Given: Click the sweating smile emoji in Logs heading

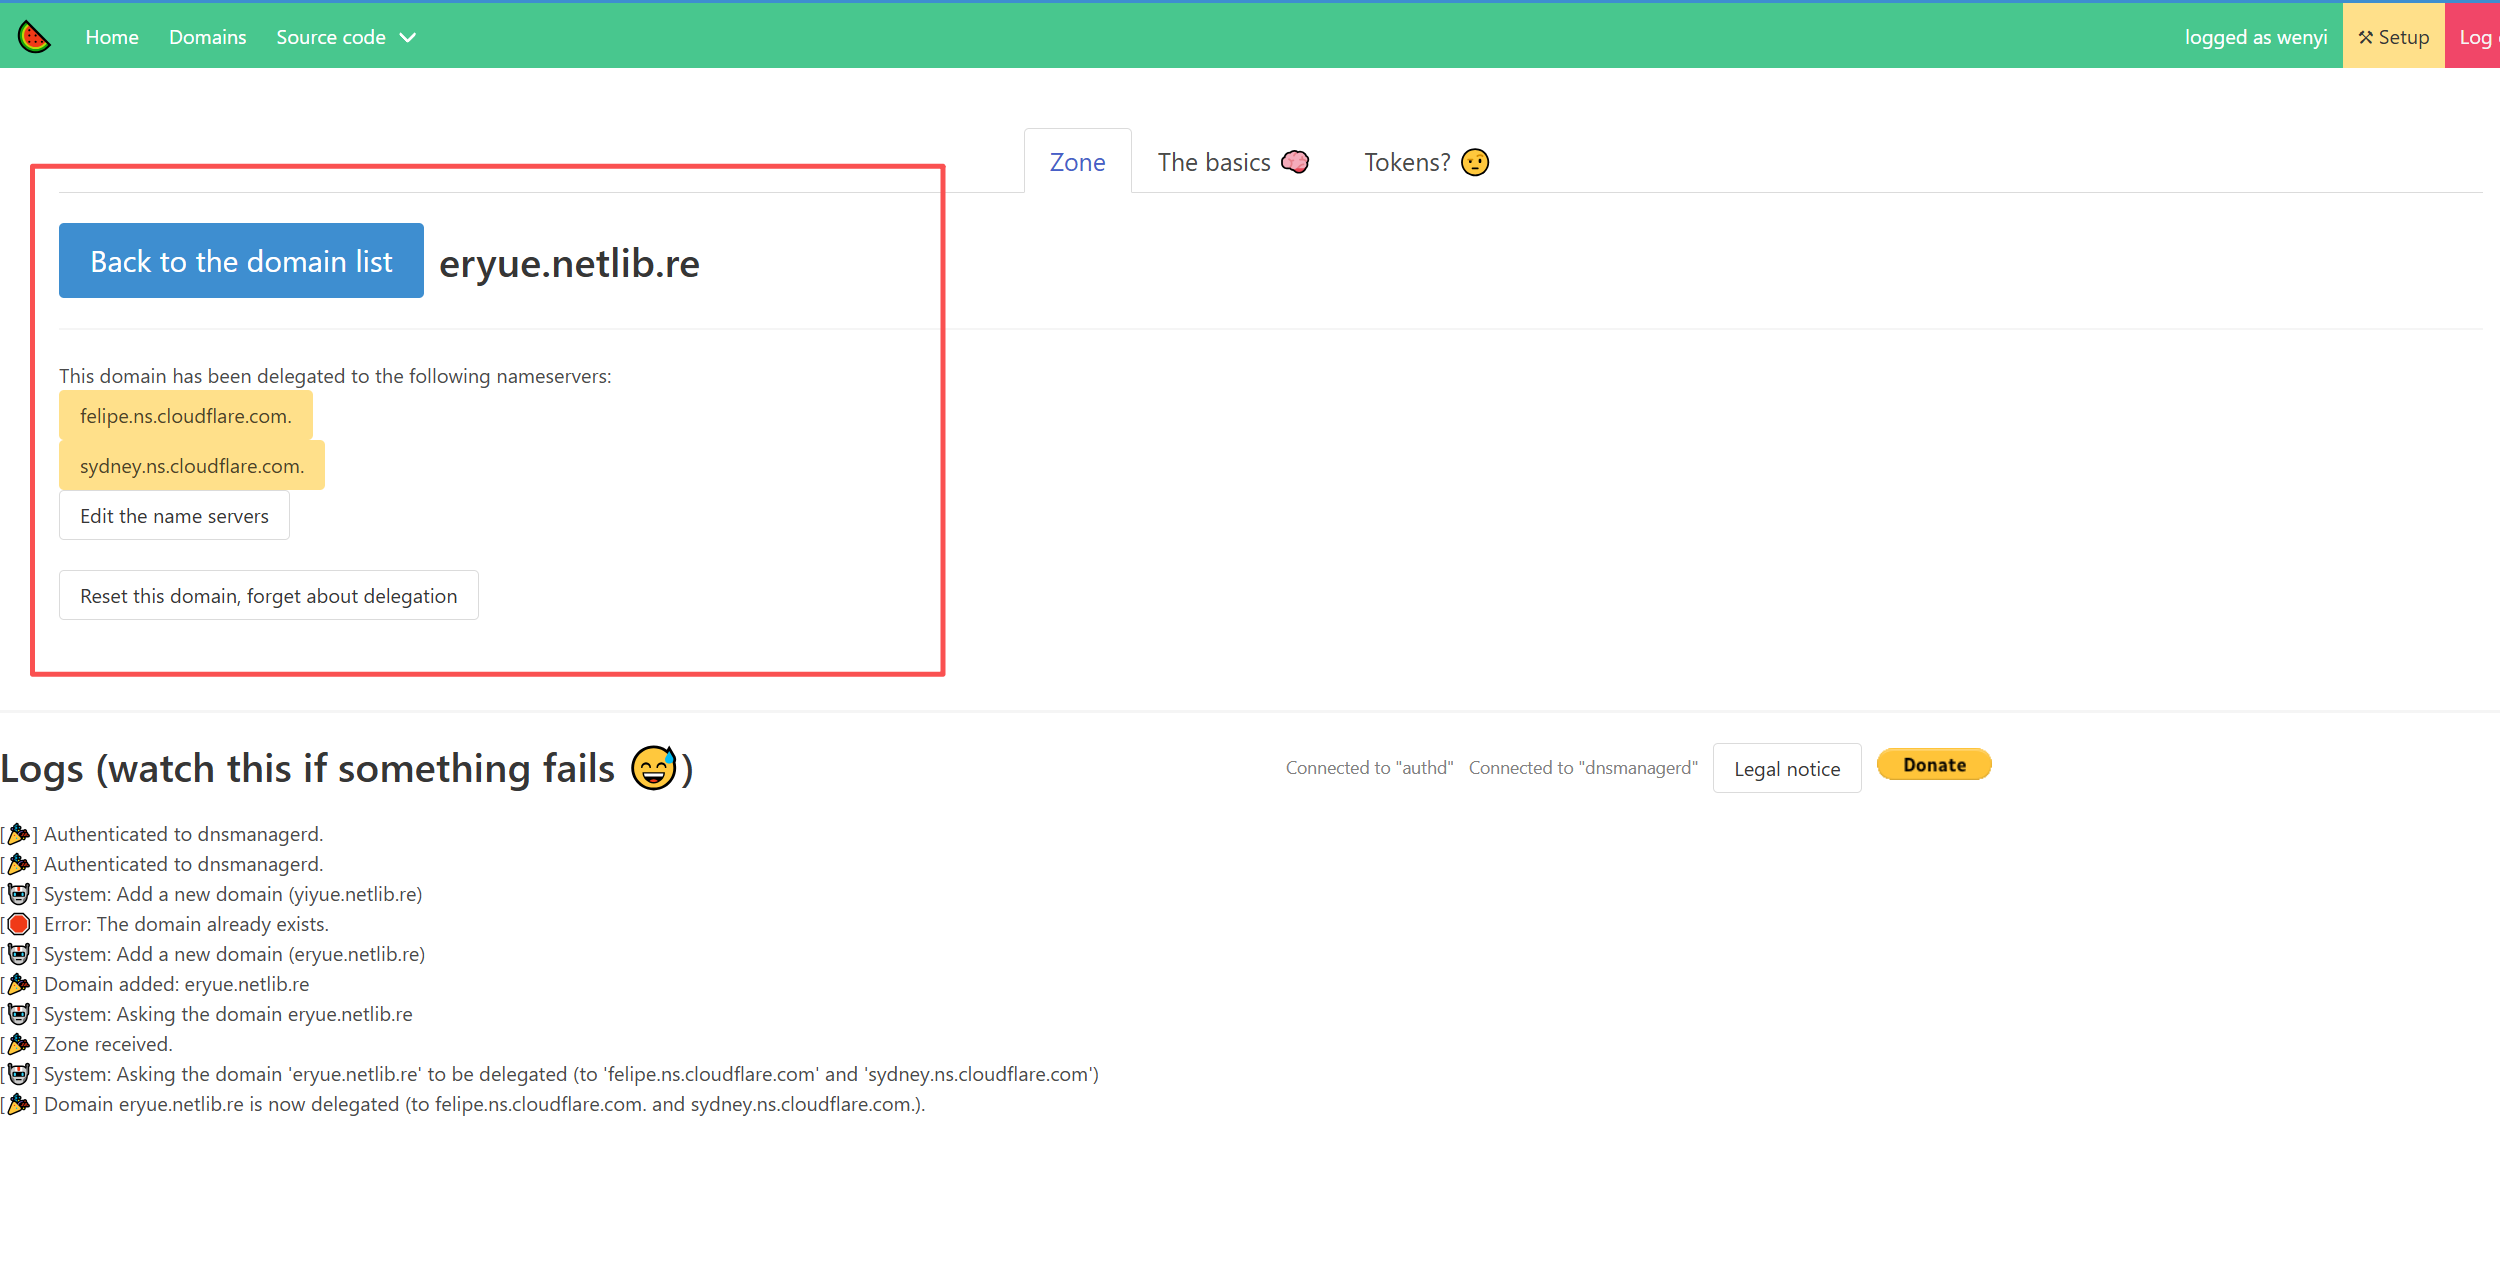Looking at the screenshot, I should pyautogui.click(x=654, y=768).
